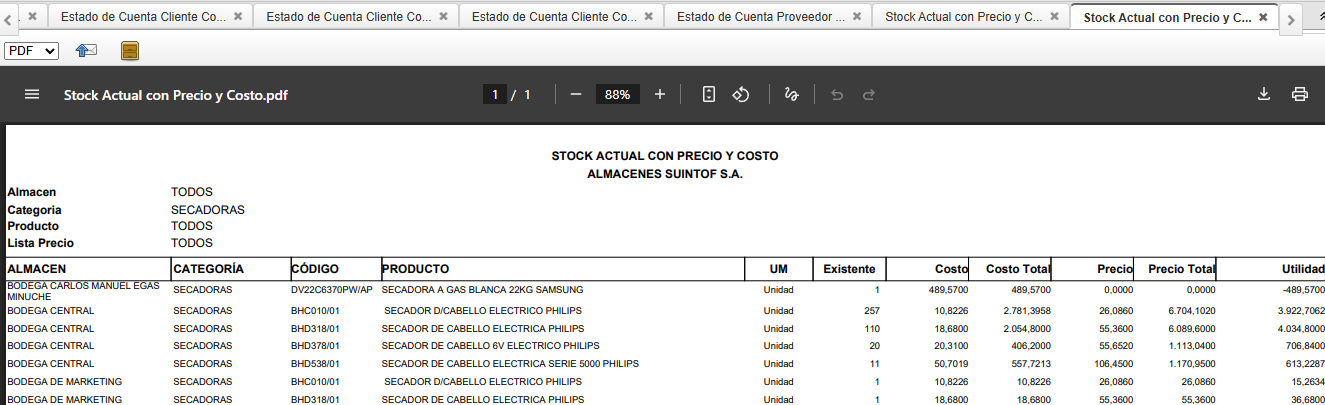This screenshot has height=405, width=1325.
Task: Switch to Estado de Cuenta Proveedor tab
Action: tap(759, 17)
